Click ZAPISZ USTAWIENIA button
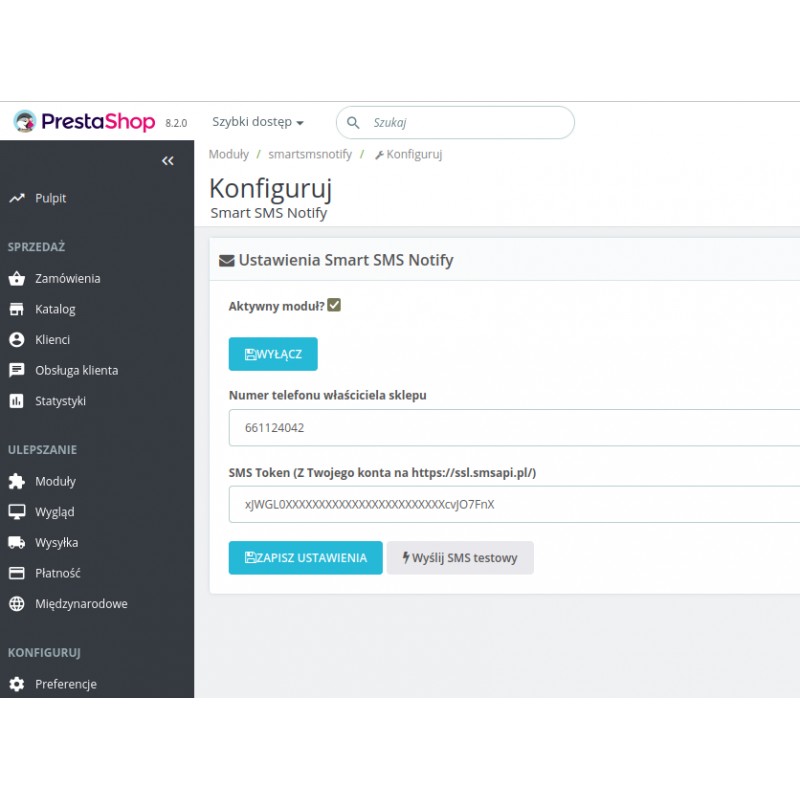The width and height of the screenshot is (800, 800). (x=305, y=558)
